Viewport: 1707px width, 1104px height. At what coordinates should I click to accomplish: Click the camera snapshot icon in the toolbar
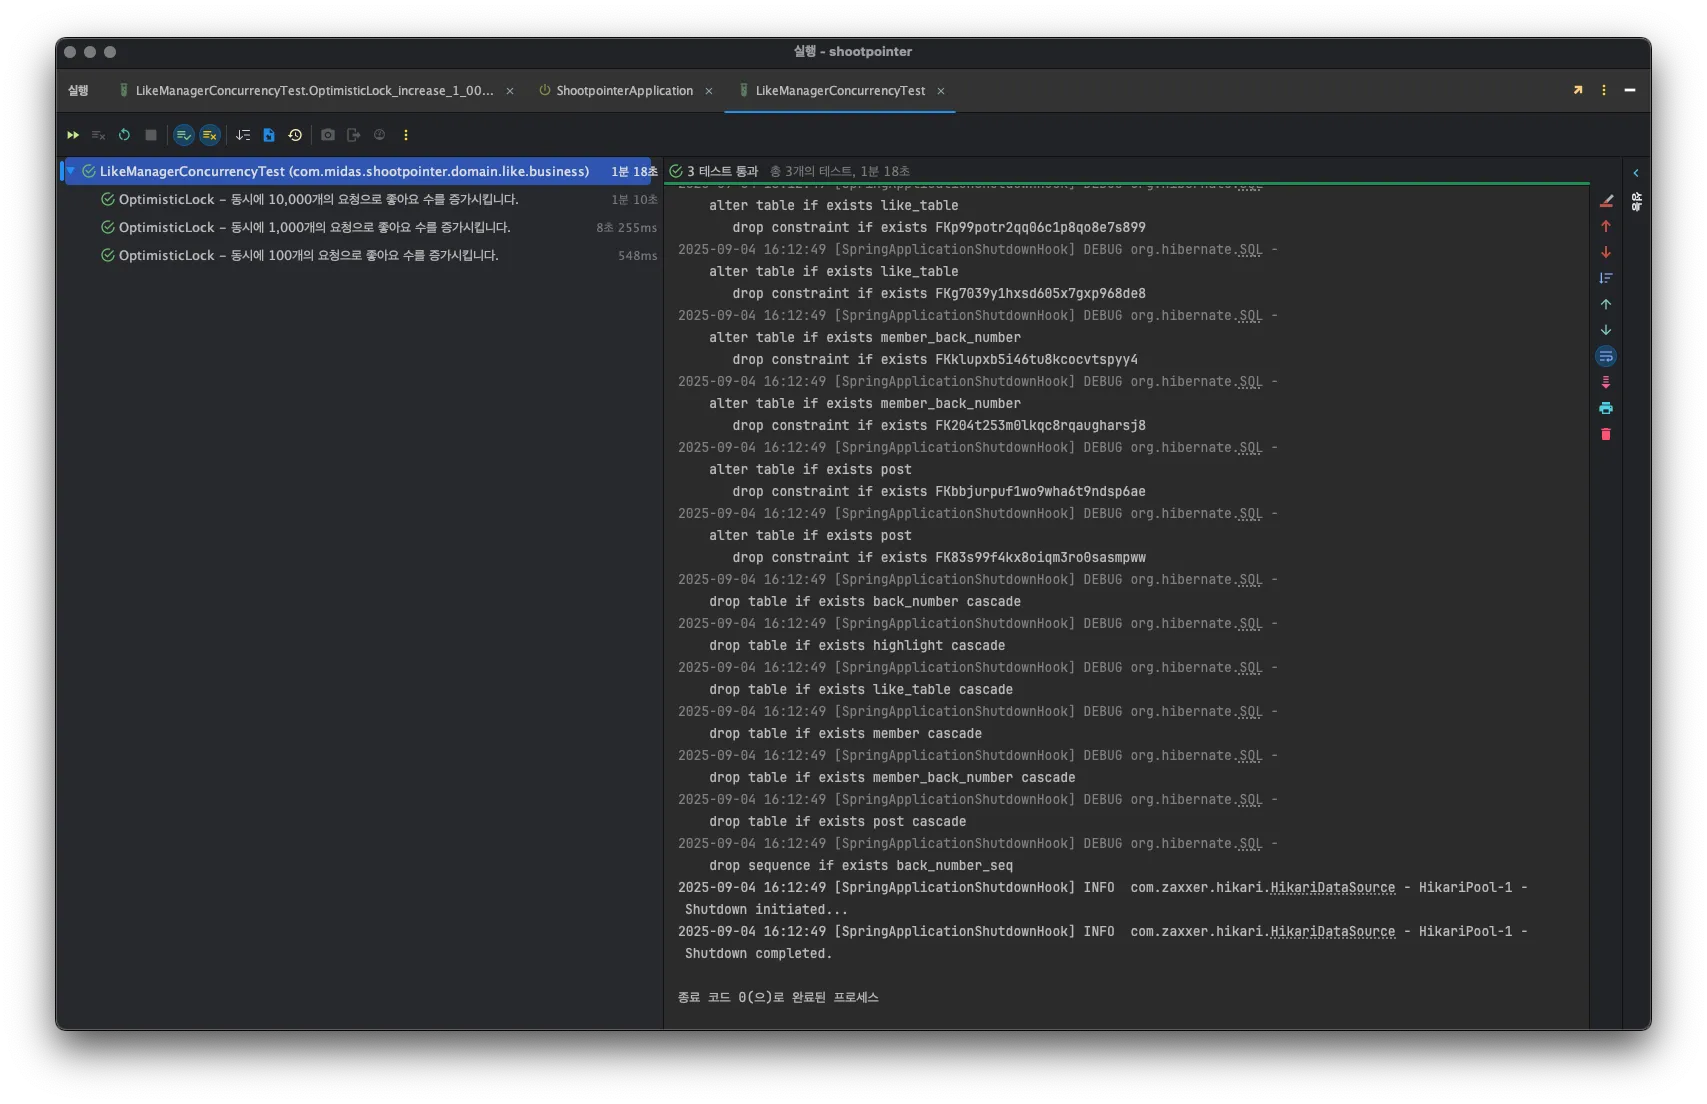(x=328, y=135)
